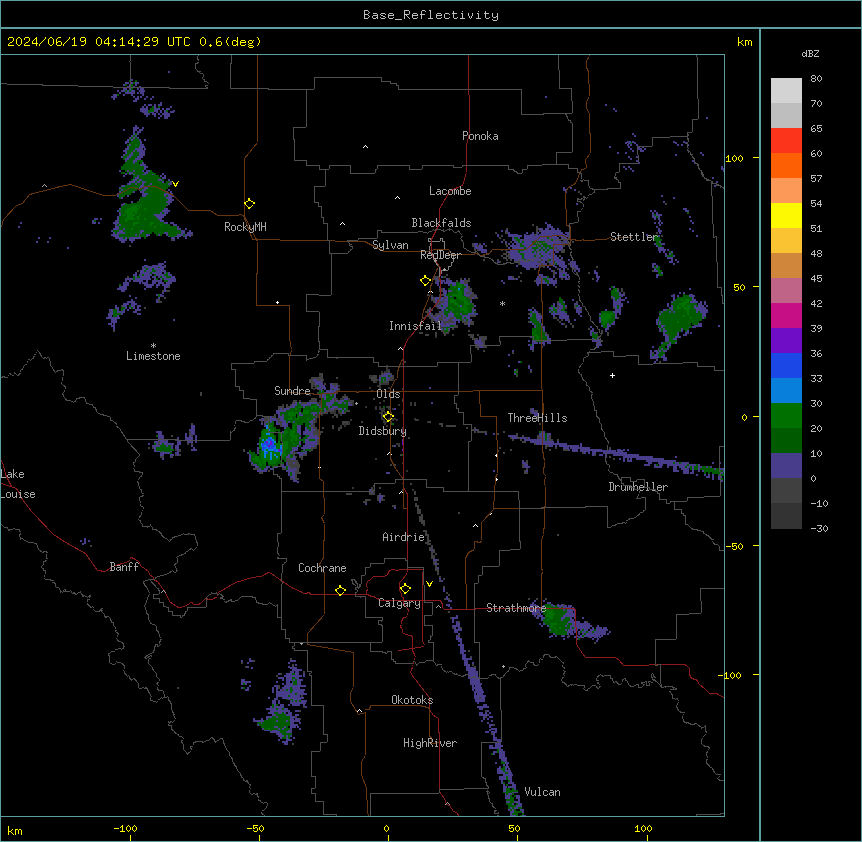This screenshot has height=842, width=862.
Task: Select the yellow diamond marker beside RedDeer
Action: tap(425, 281)
